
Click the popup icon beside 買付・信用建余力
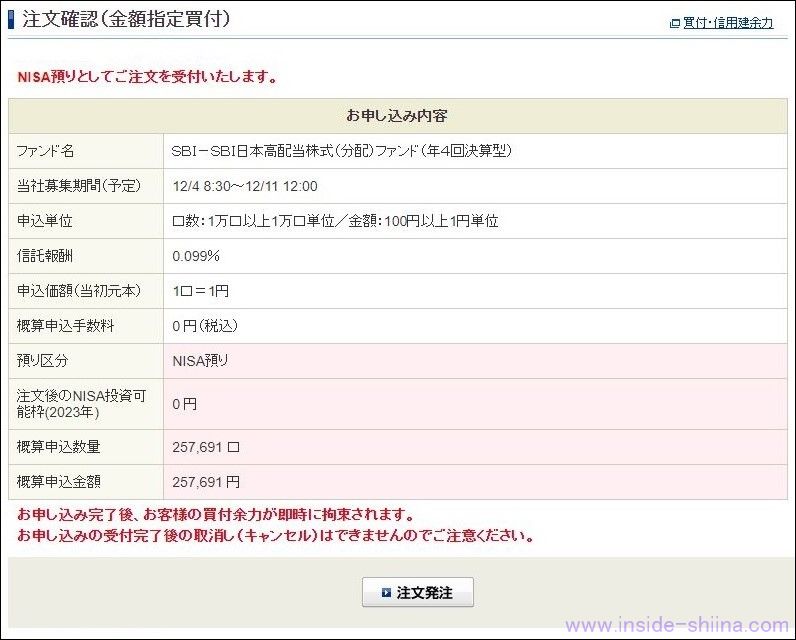tap(675, 23)
